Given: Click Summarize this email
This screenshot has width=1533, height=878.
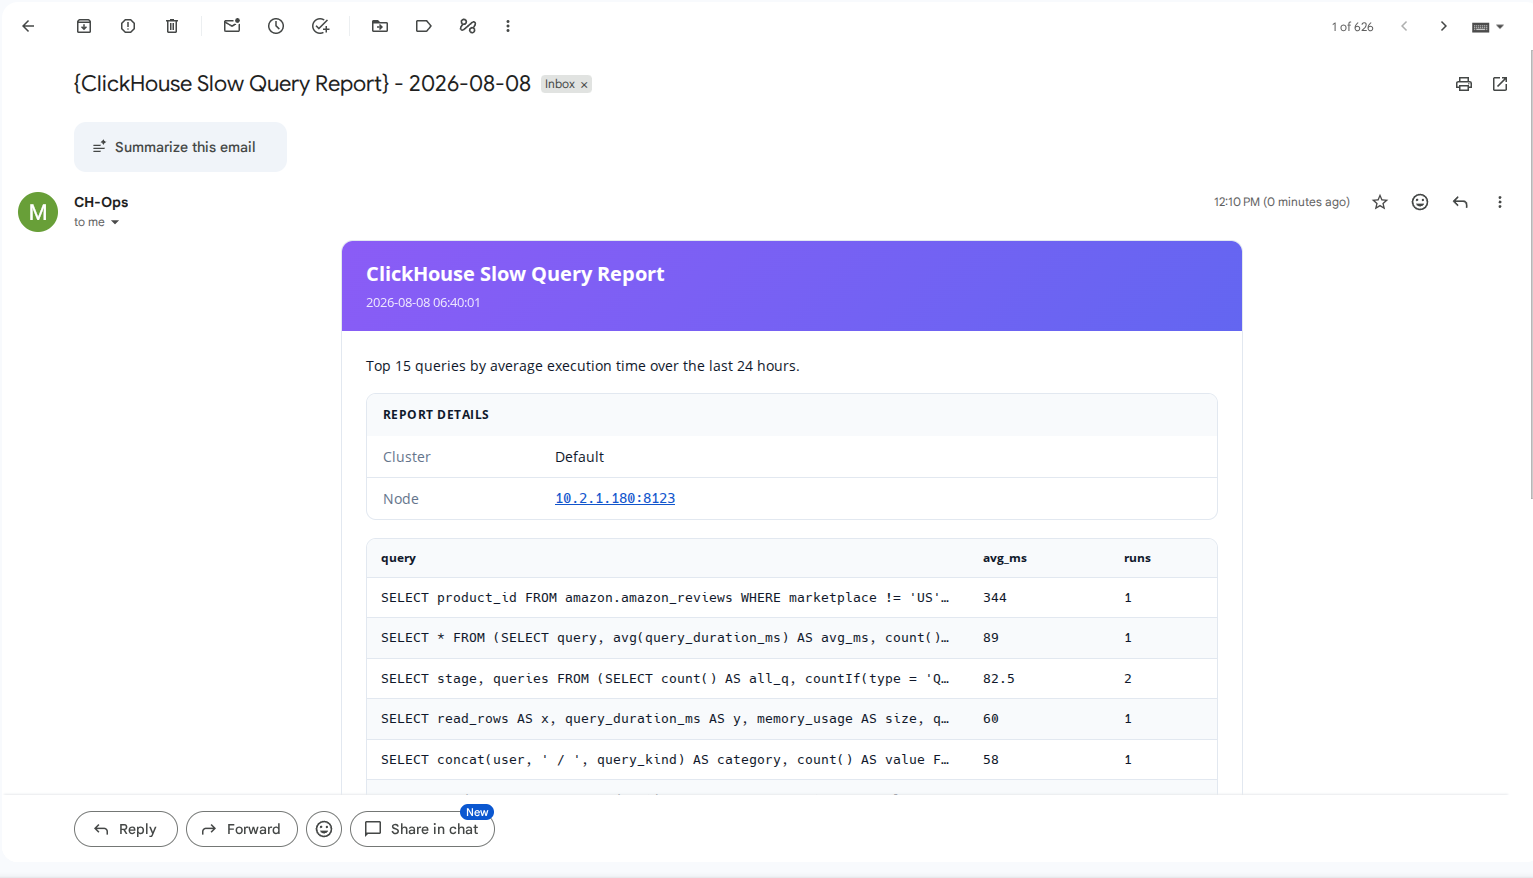Looking at the screenshot, I should tap(180, 147).
